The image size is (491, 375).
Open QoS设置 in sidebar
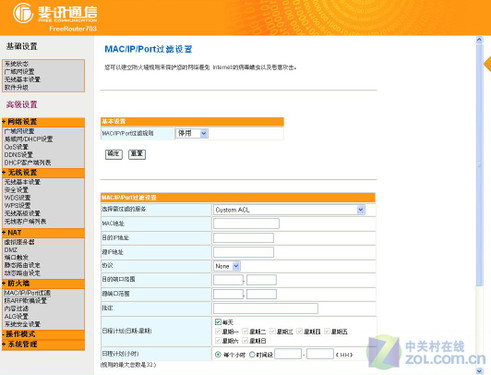coord(16,147)
